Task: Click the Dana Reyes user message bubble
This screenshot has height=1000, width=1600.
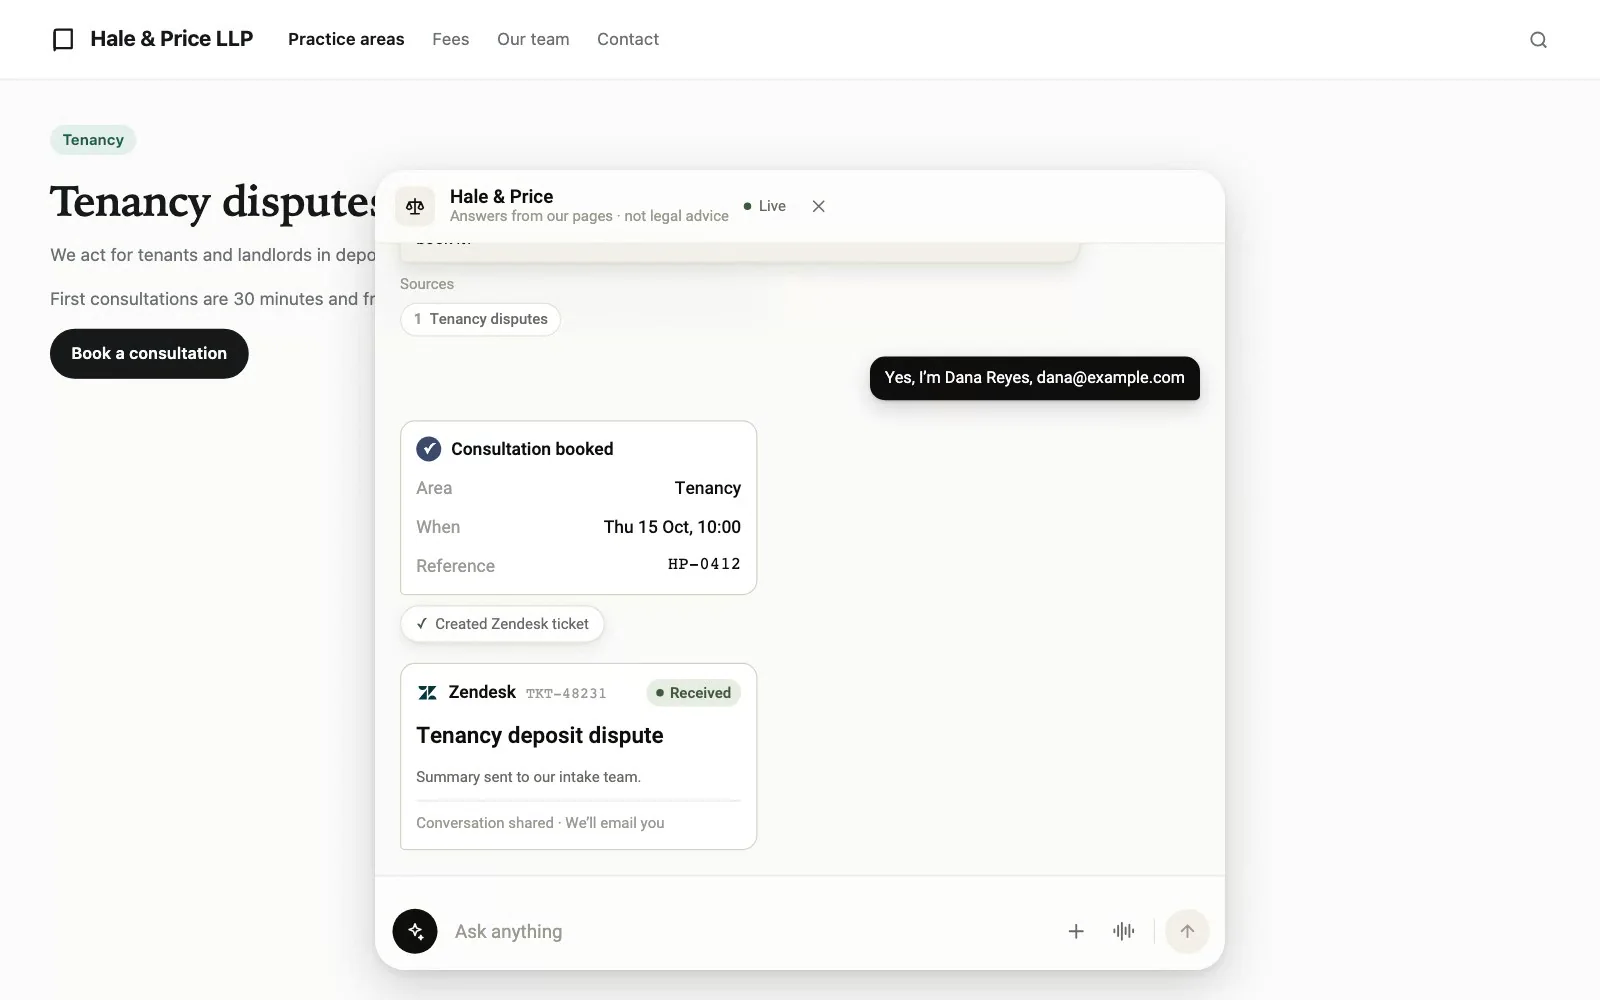Action: point(1034,378)
